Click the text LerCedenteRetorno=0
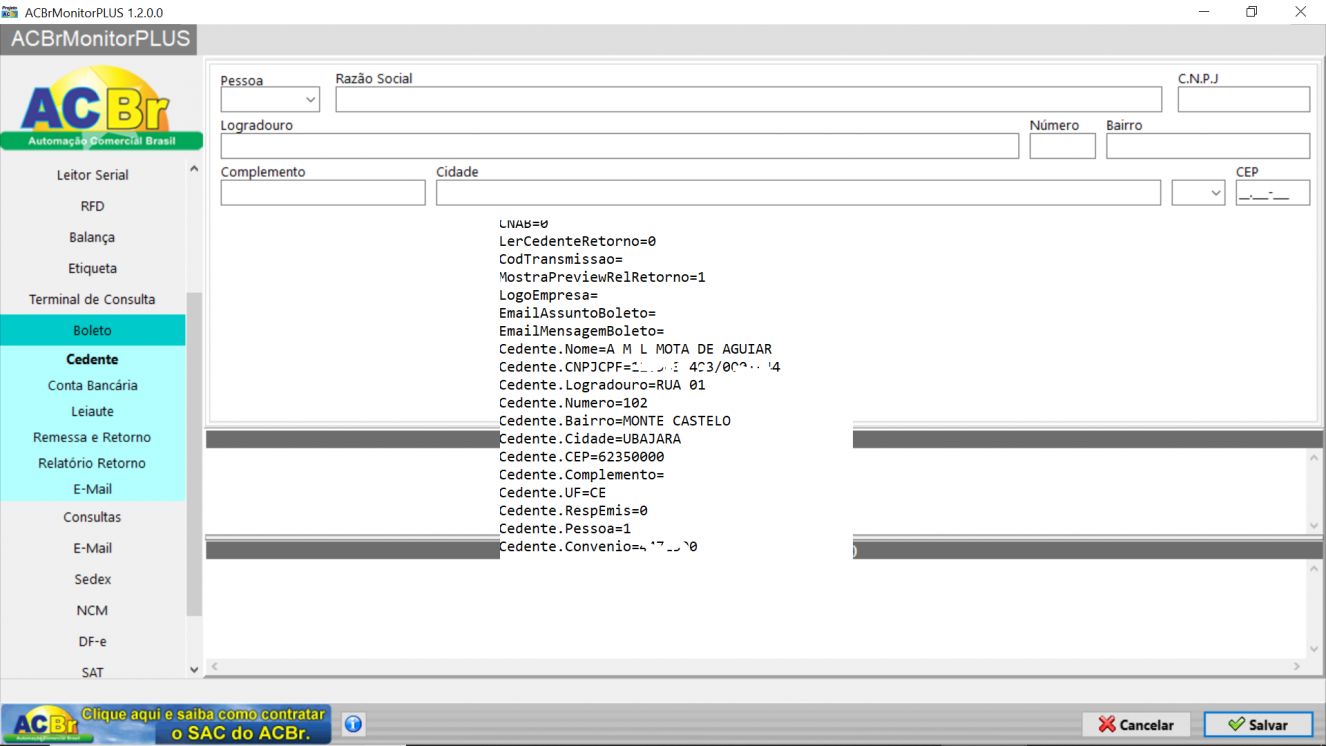The height and width of the screenshot is (746, 1326). tap(577, 241)
